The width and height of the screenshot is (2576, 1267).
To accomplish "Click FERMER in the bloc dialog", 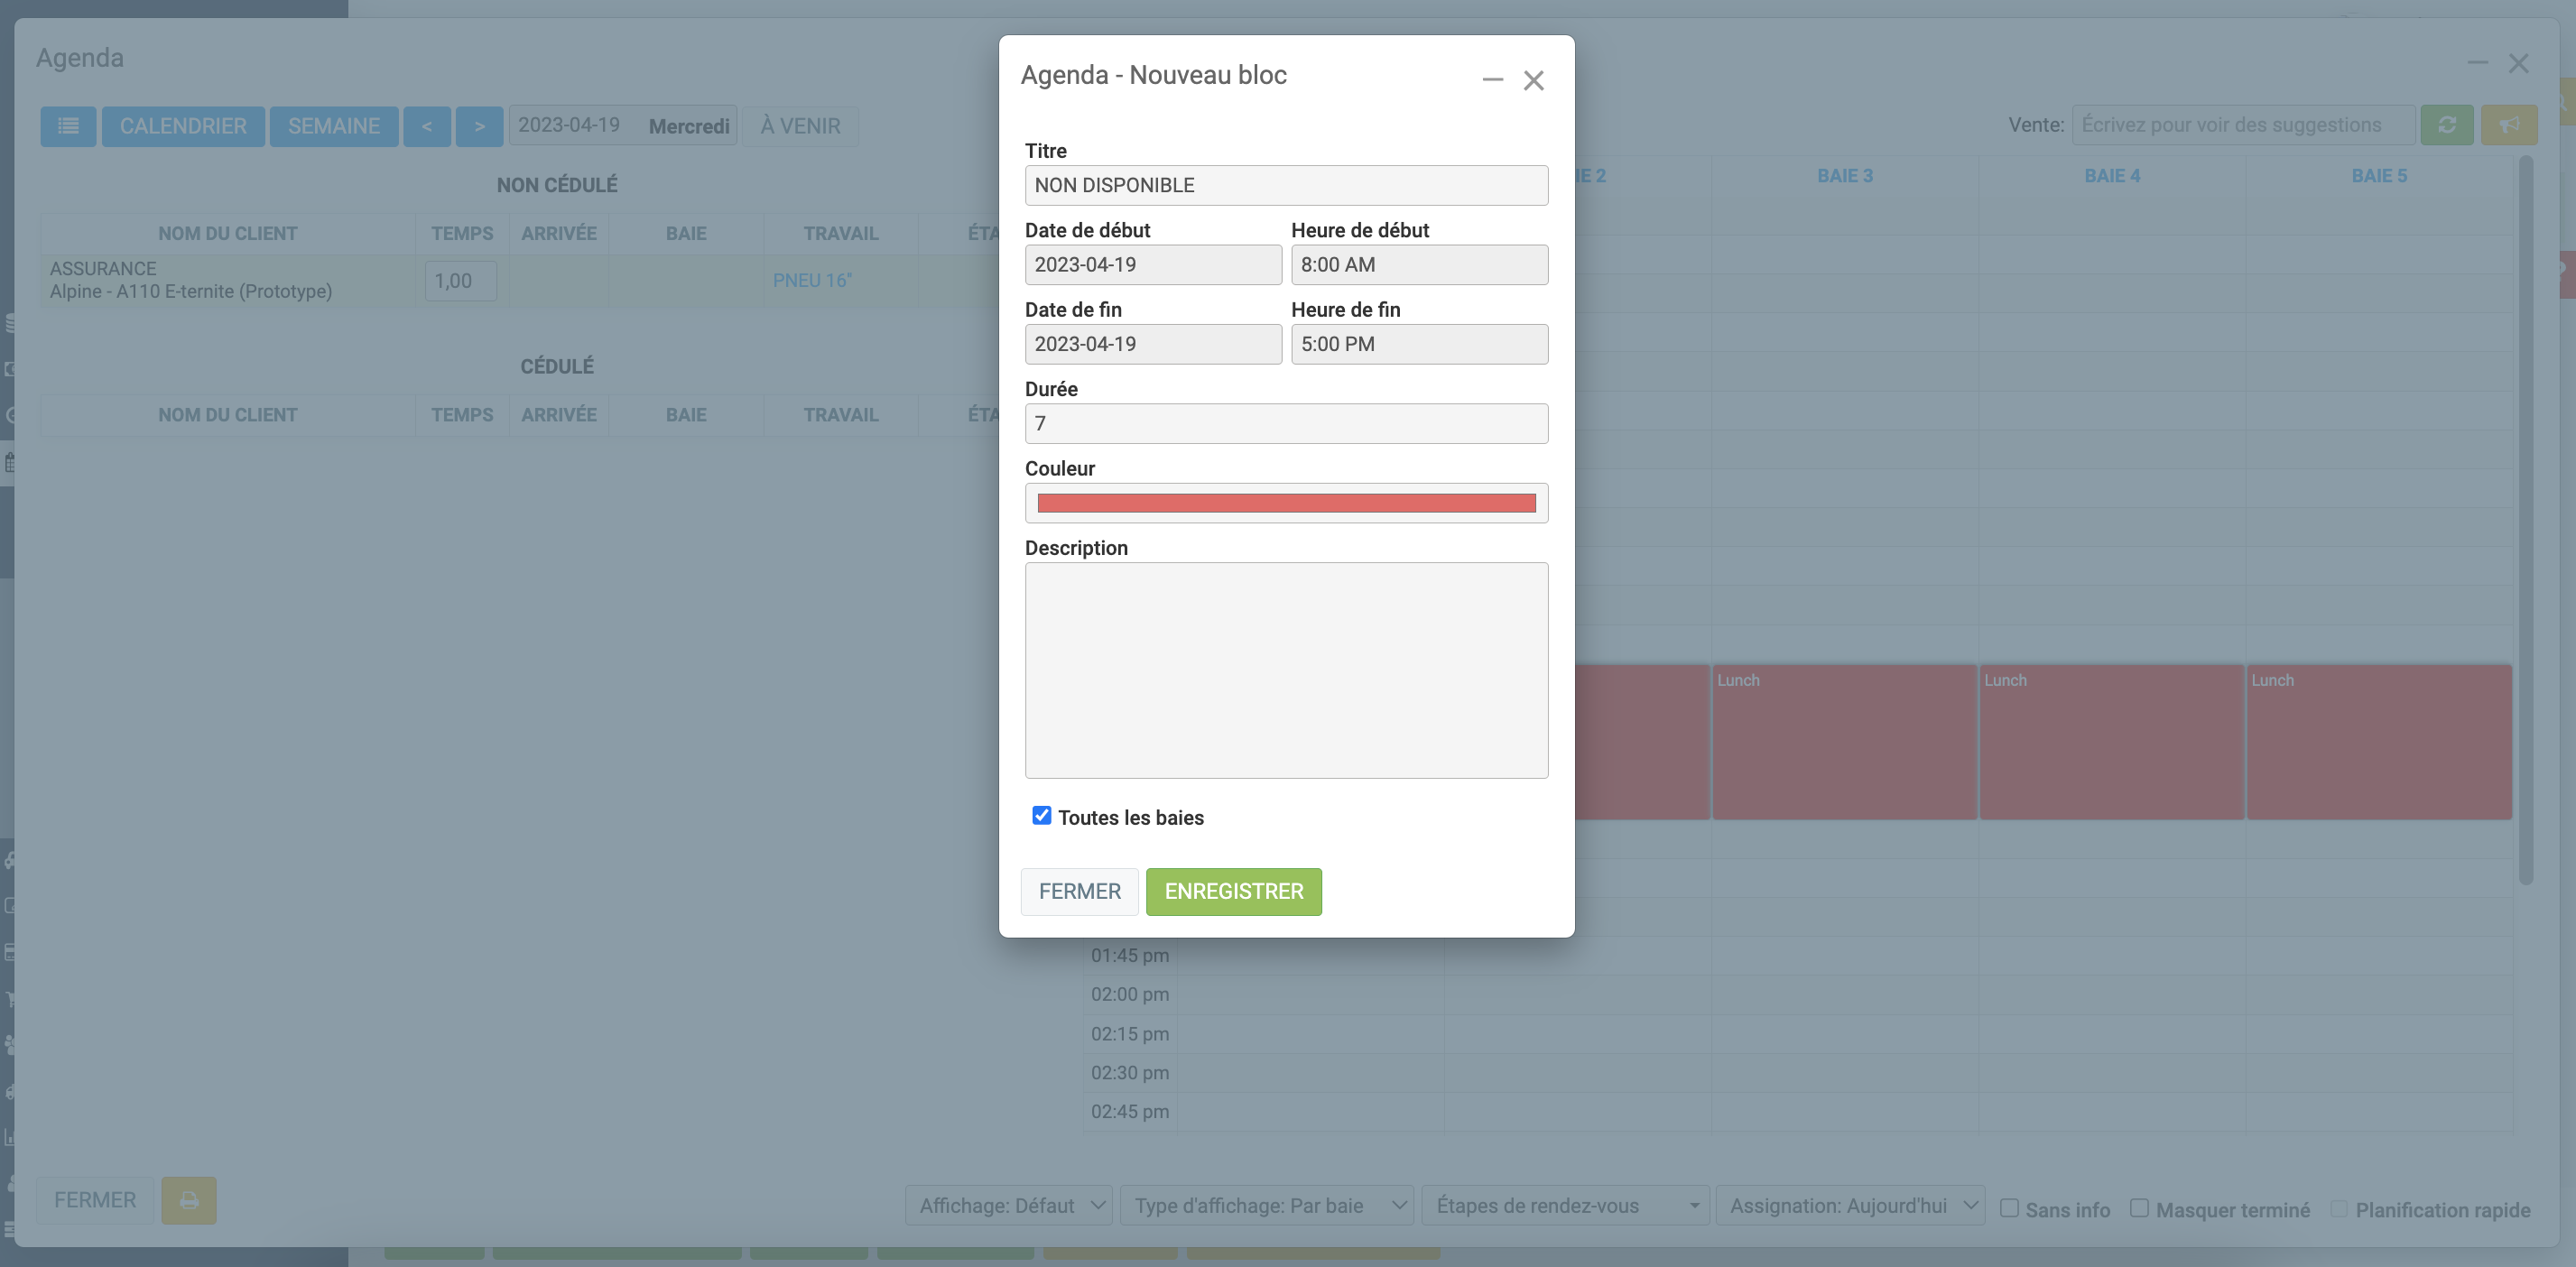I will 1079,891.
